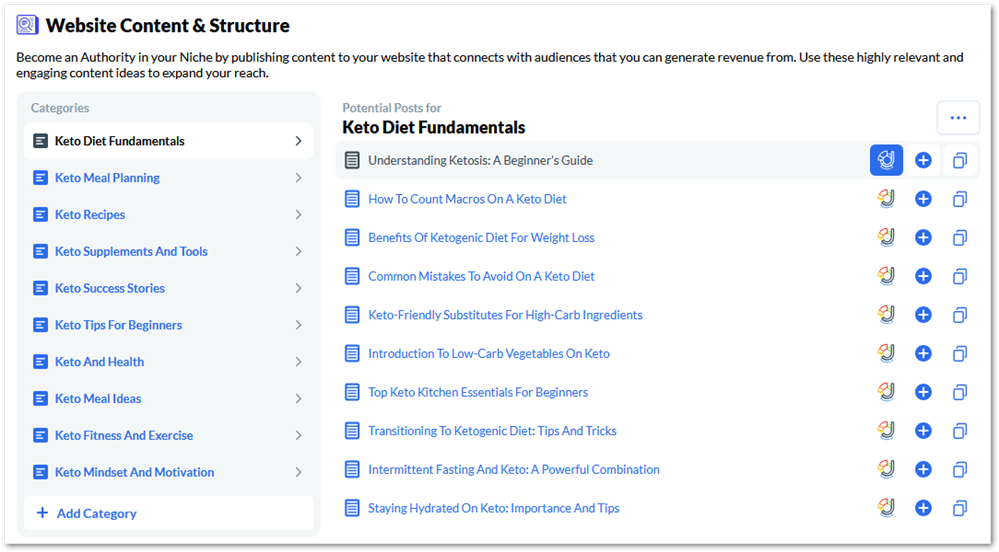Select Keto Meal Planning category

click(x=168, y=178)
